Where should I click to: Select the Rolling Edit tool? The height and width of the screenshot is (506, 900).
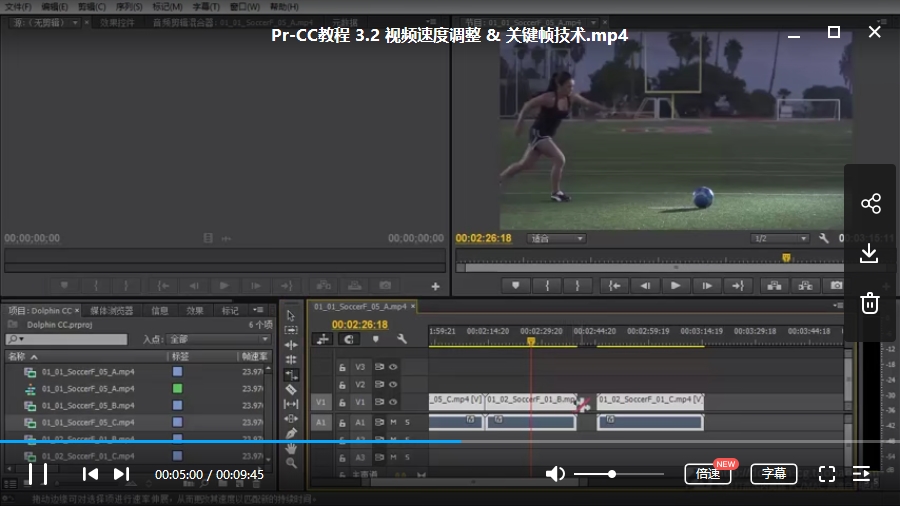pyautogui.click(x=291, y=360)
